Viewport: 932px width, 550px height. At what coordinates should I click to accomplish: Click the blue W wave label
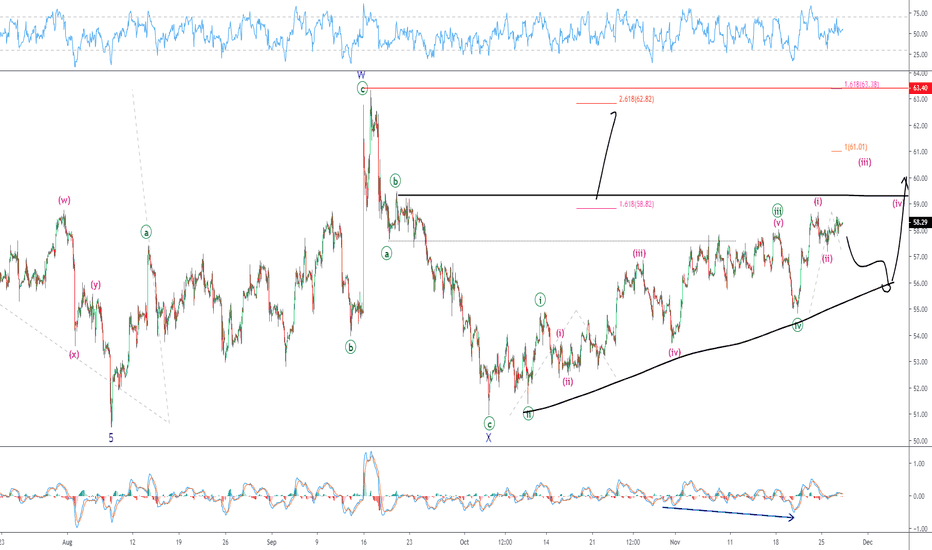tap(361, 75)
